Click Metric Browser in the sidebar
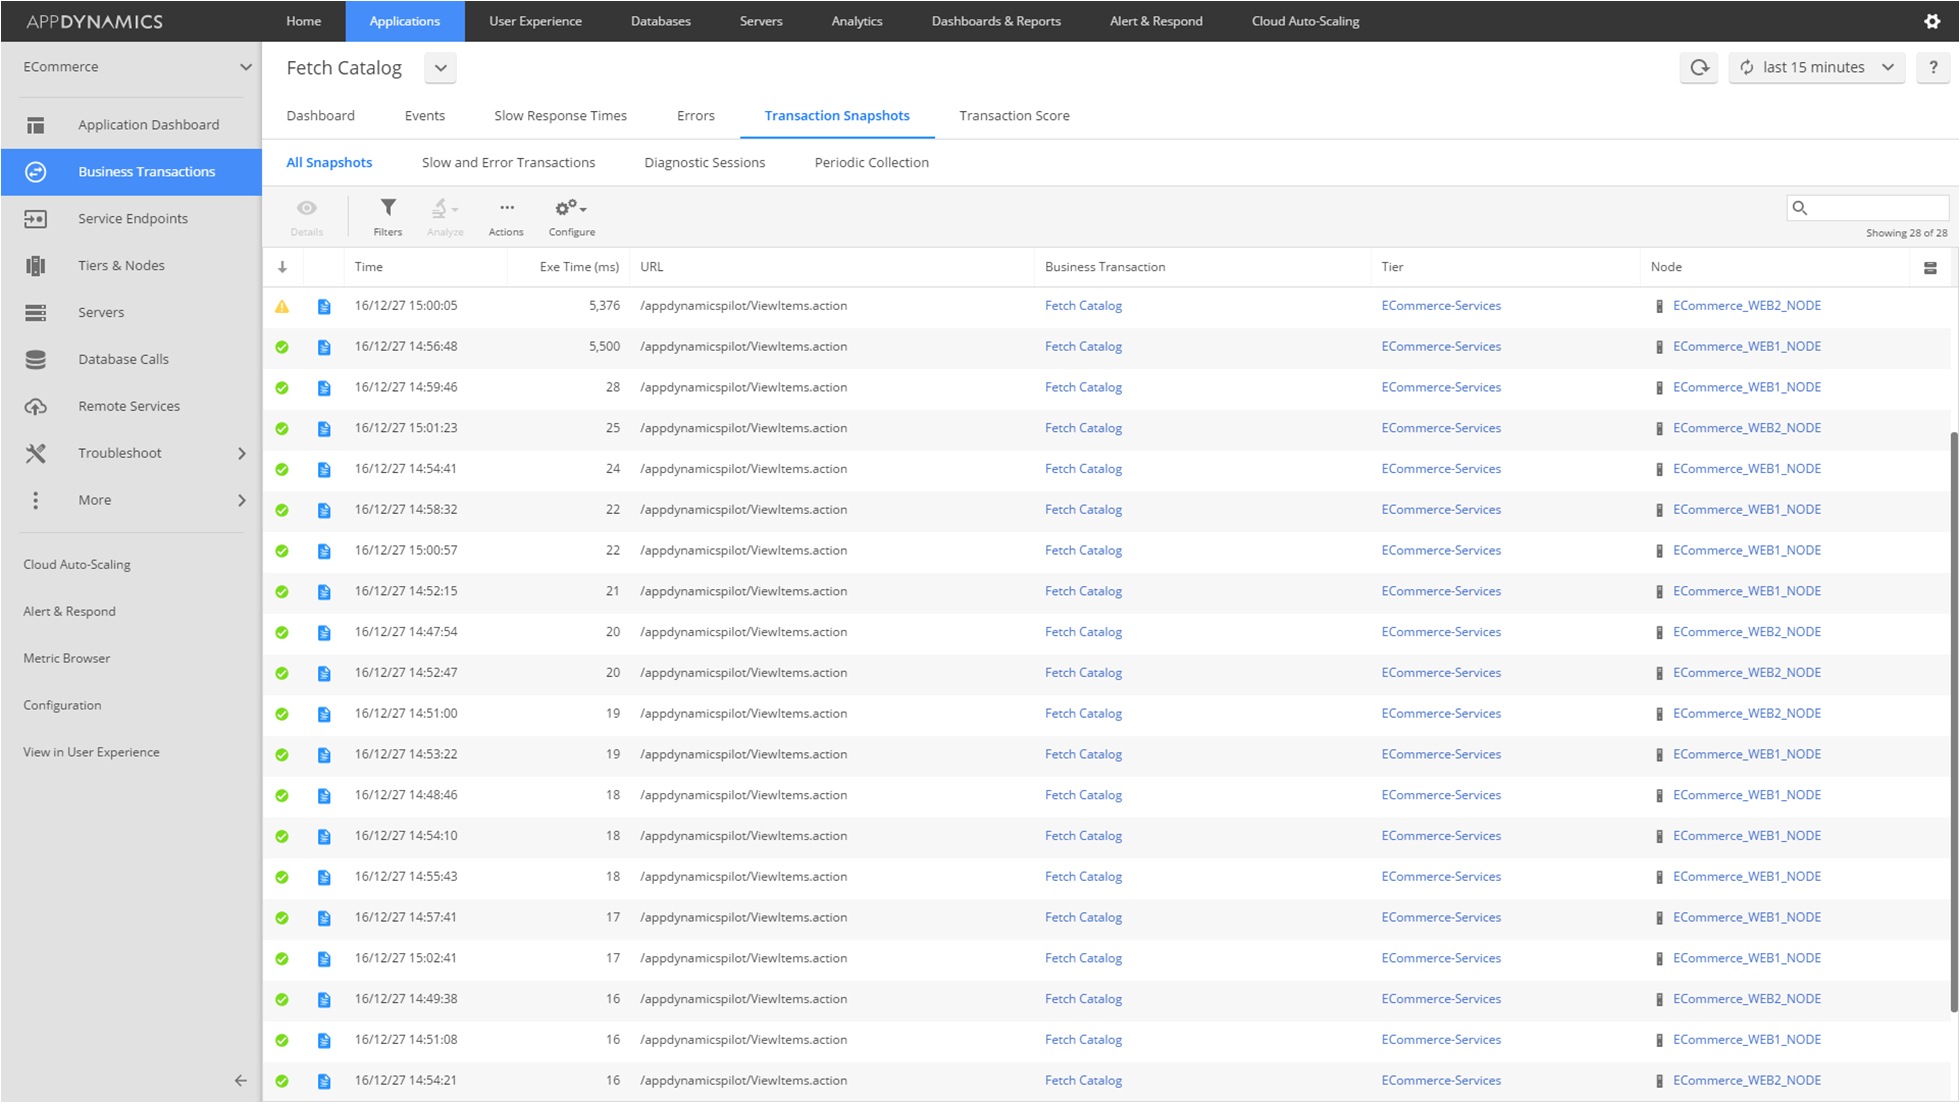The image size is (1960, 1104). tap(67, 658)
